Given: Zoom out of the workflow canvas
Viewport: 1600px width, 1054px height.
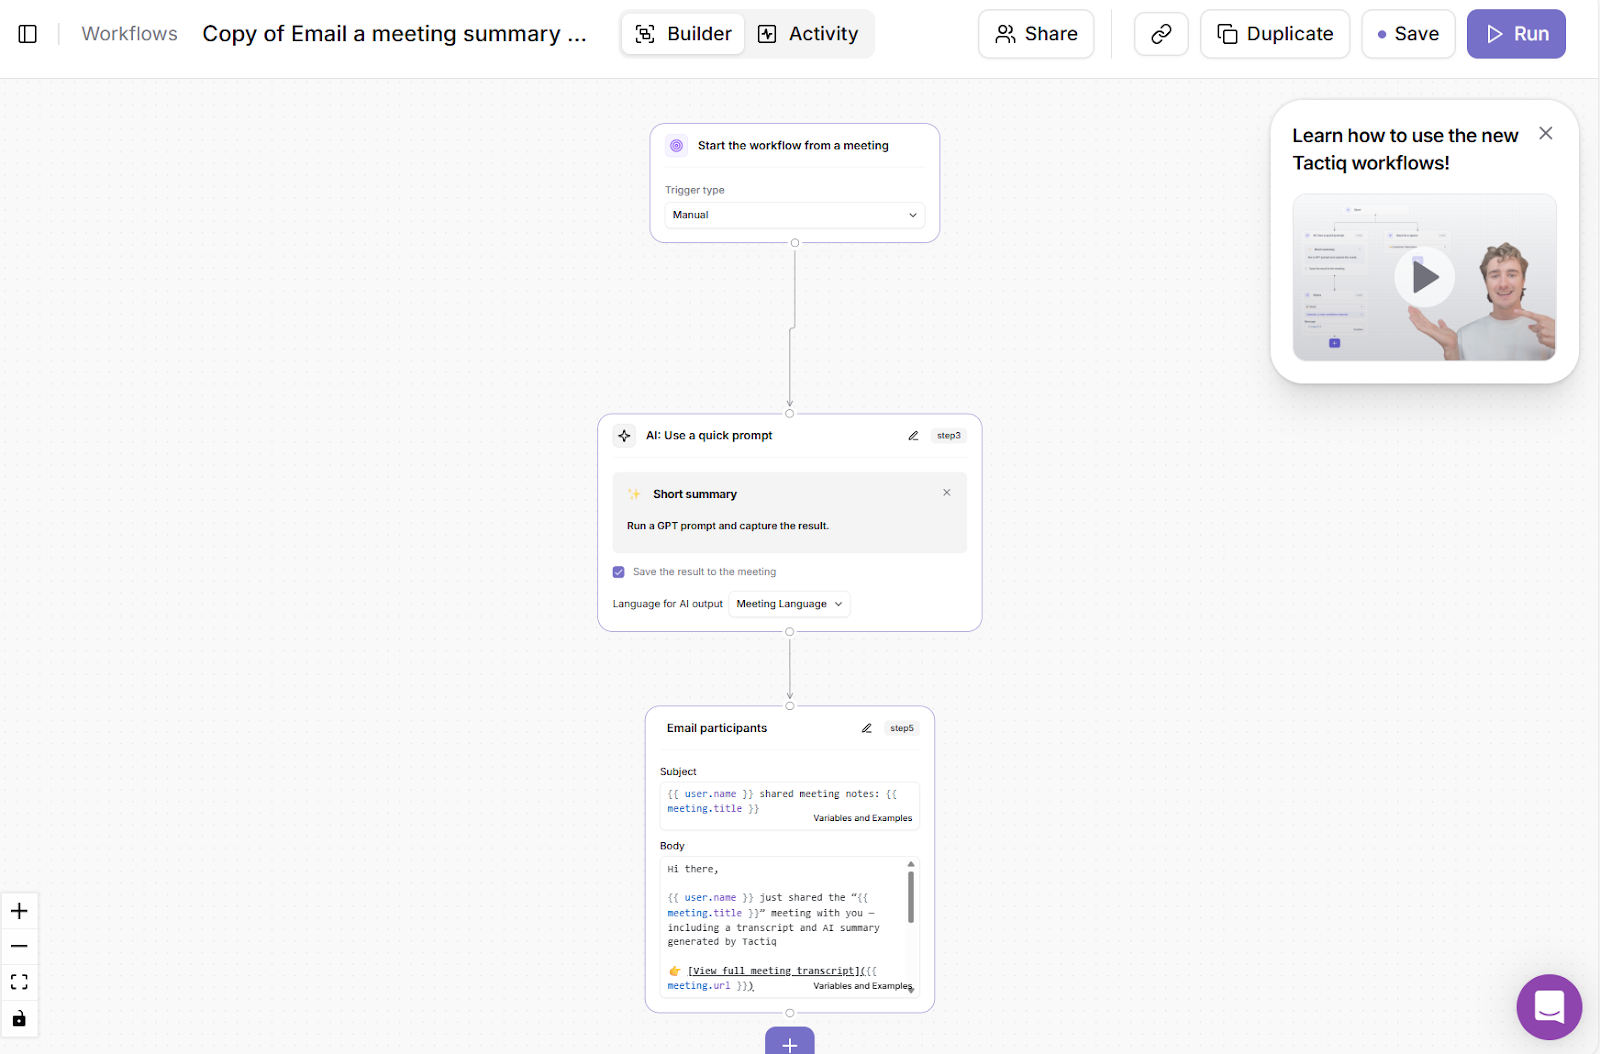Looking at the screenshot, I should pos(19,945).
